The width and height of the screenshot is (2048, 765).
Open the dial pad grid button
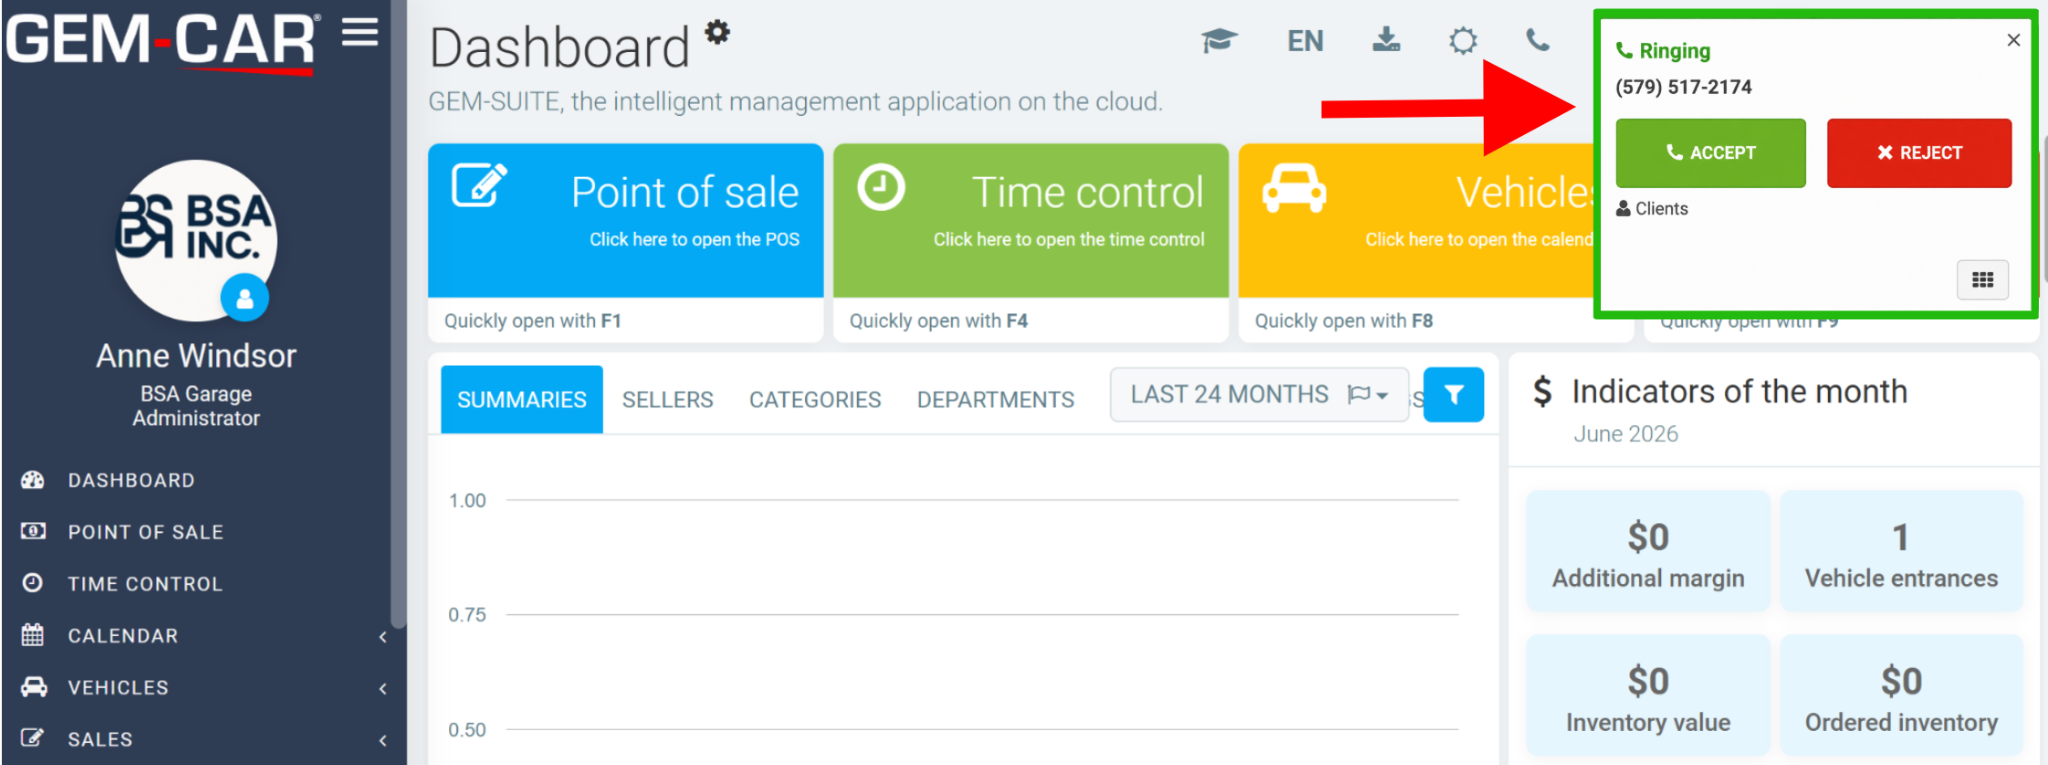[x=1982, y=280]
